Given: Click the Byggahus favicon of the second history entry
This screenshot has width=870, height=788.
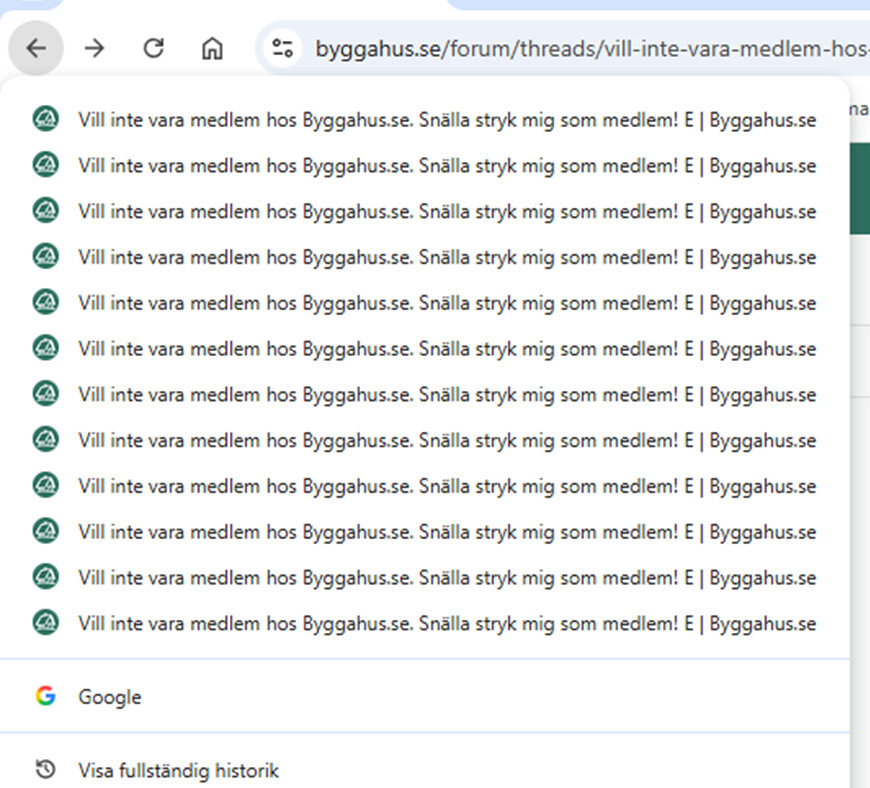Looking at the screenshot, I should (45, 165).
